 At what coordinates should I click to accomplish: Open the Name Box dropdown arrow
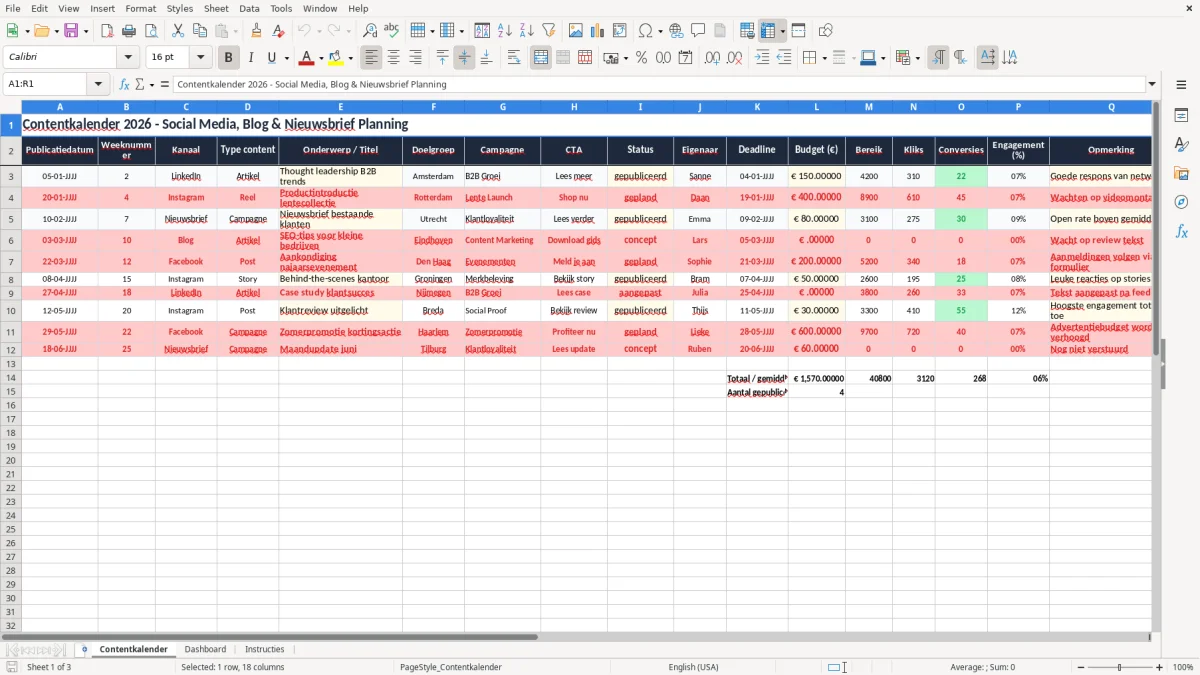point(98,84)
